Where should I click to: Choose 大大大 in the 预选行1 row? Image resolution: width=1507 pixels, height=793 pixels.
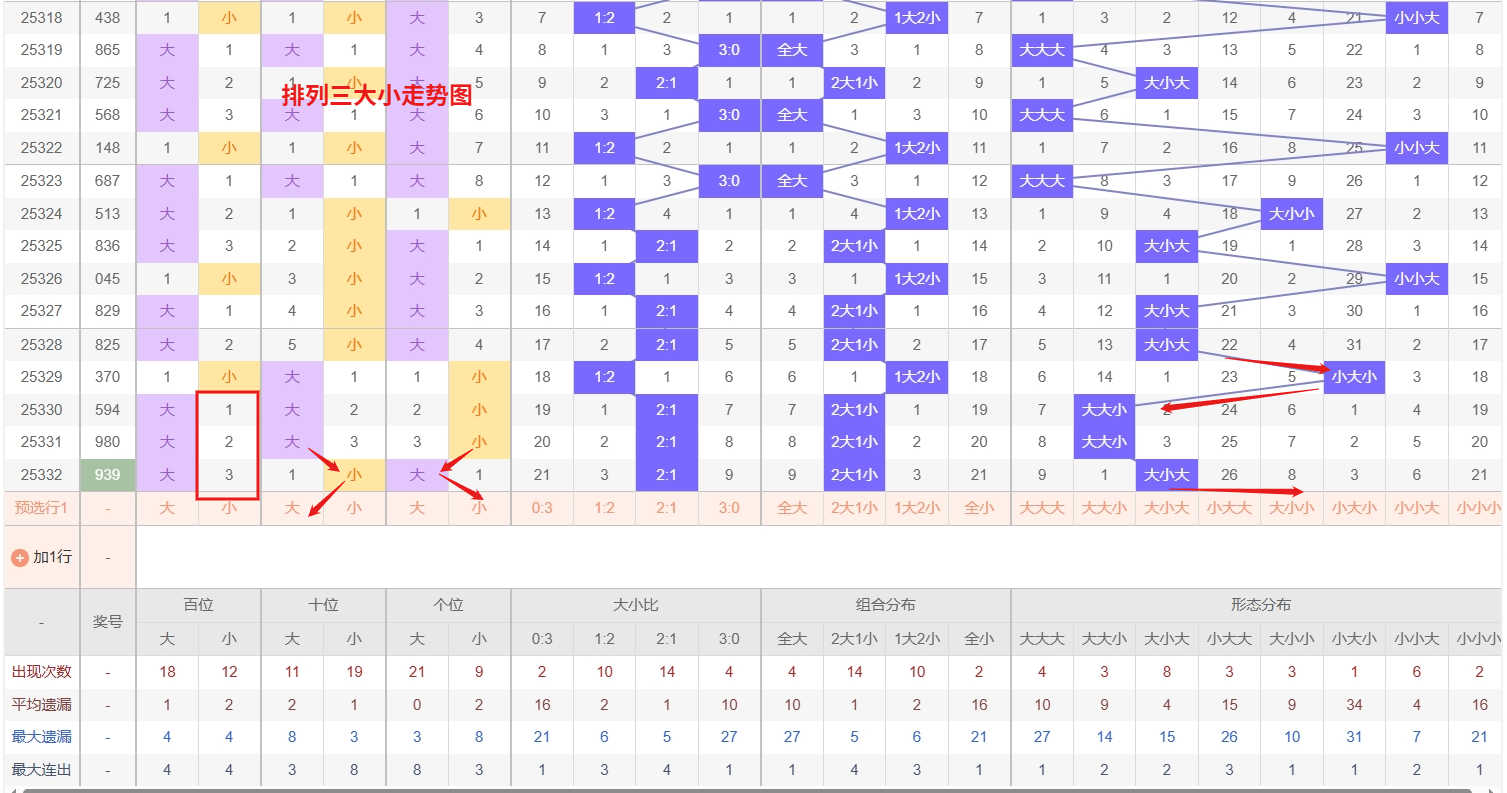click(1042, 508)
